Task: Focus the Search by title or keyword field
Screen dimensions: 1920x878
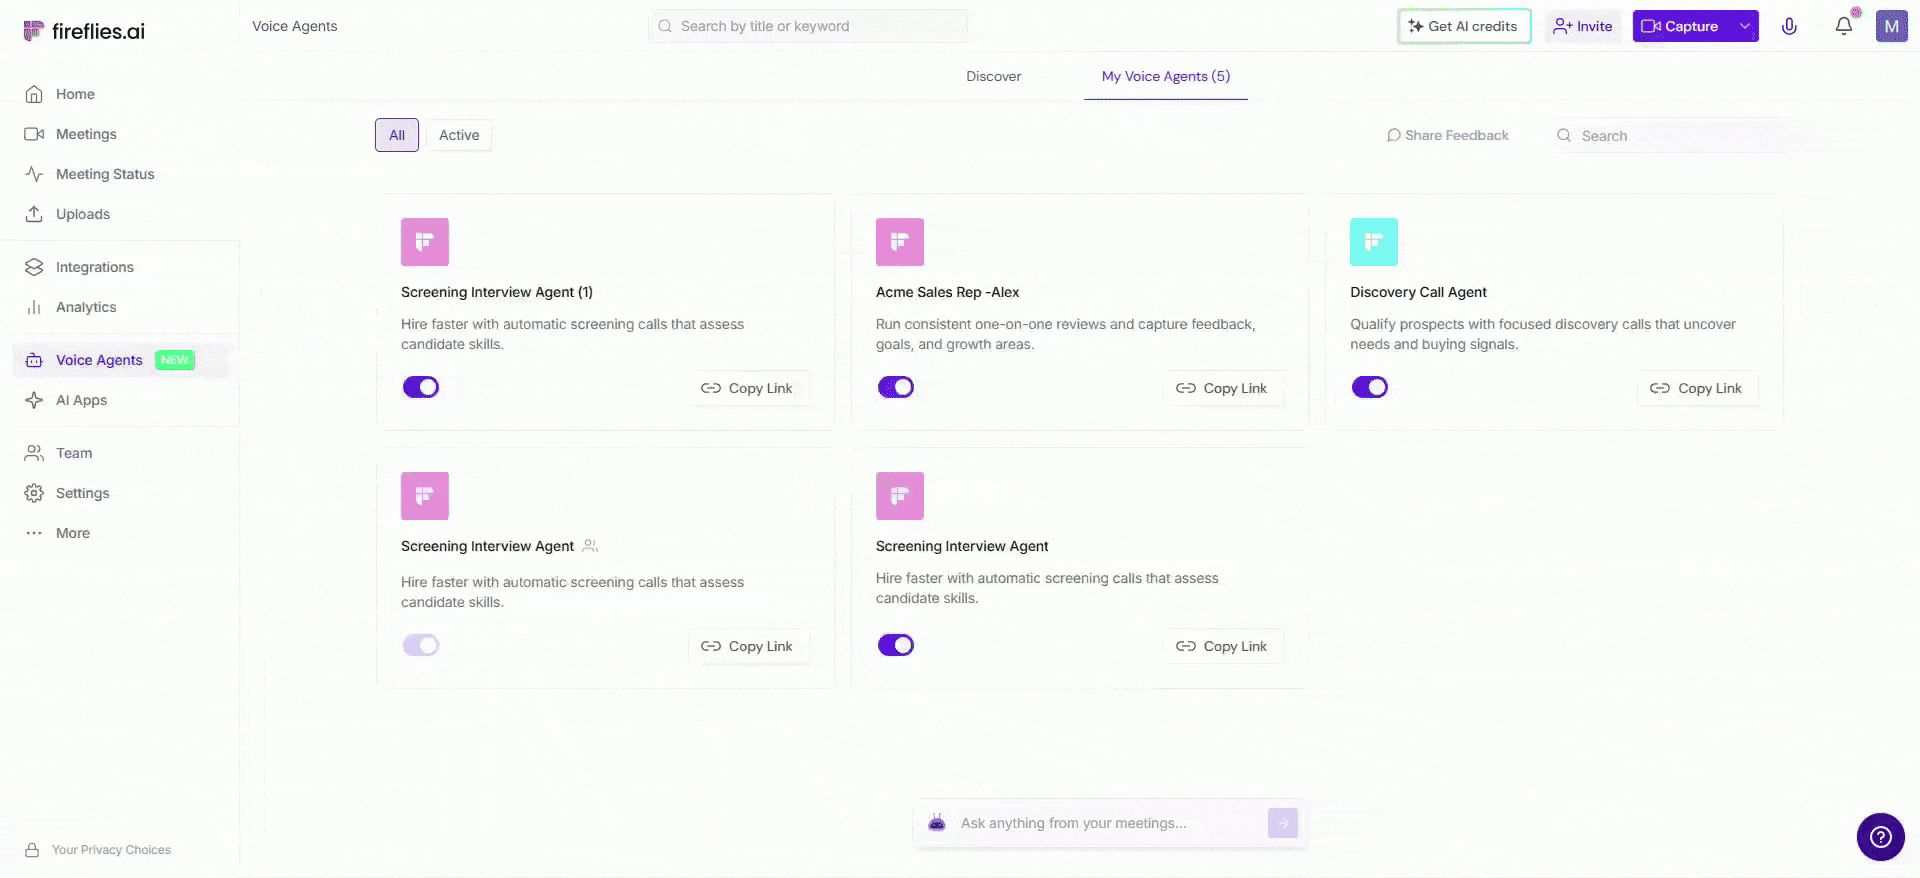Action: pyautogui.click(x=810, y=26)
